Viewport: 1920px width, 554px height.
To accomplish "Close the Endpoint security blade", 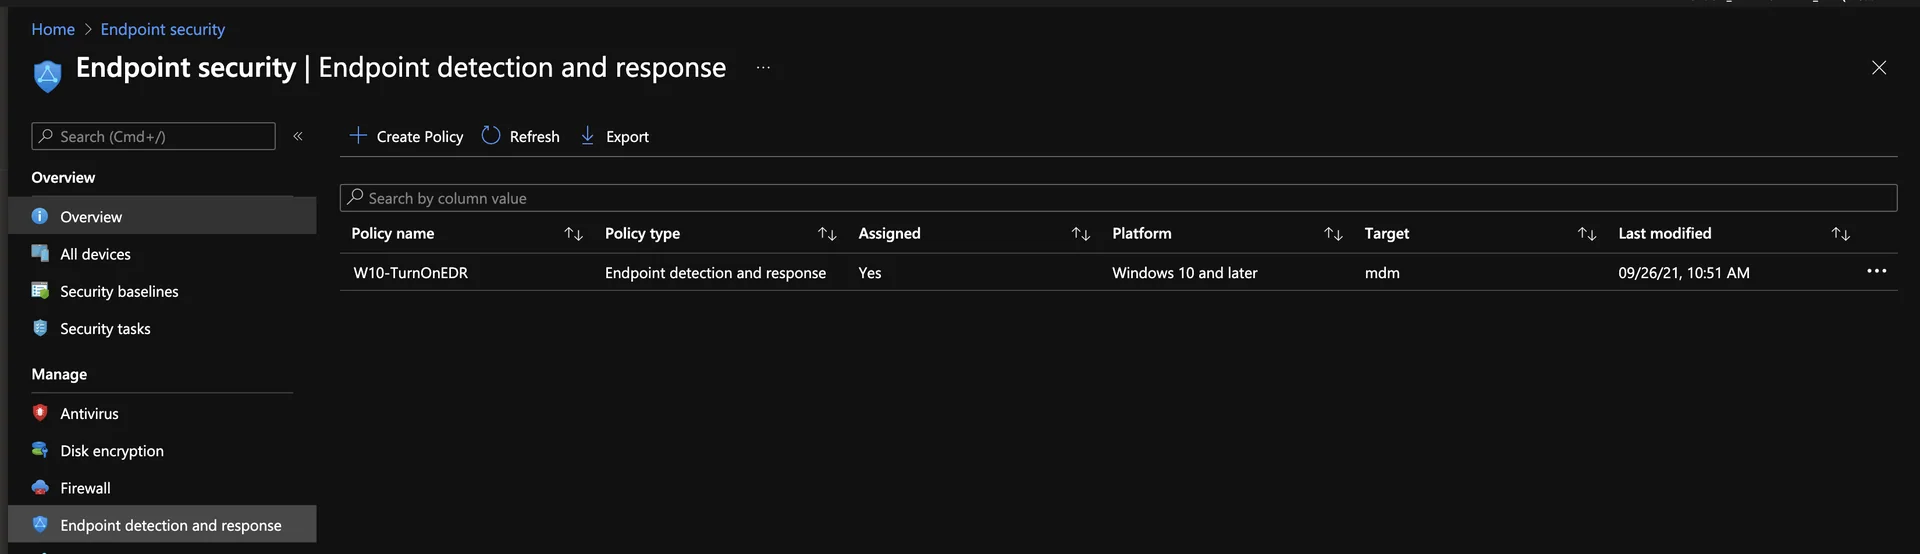I will click(x=1879, y=67).
